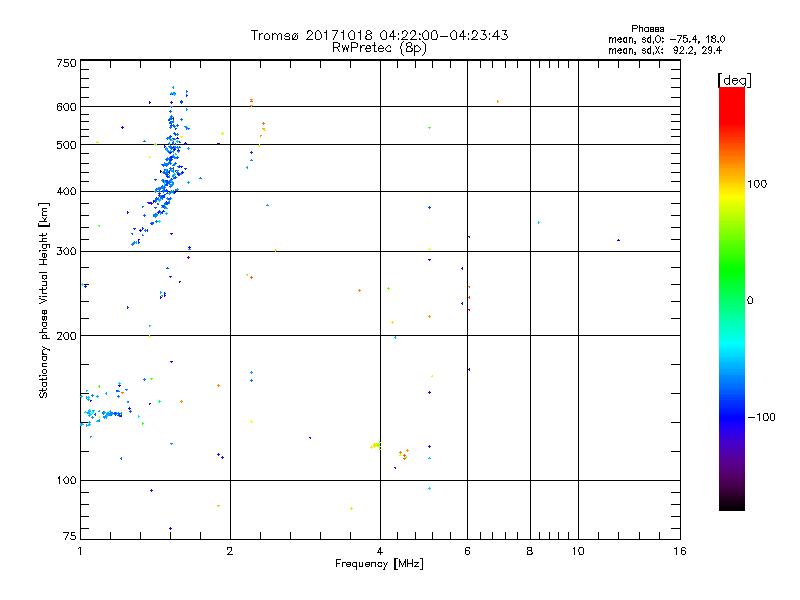This screenshot has height=600, width=800.
Task: Click the 'Stationary phase Virtual Height [km]' axis label
Action: (44, 300)
